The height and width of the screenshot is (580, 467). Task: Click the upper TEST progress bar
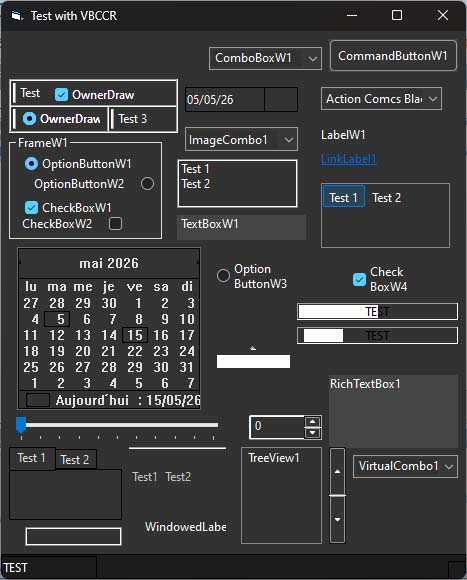pyautogui.click(x=378, y=311)
